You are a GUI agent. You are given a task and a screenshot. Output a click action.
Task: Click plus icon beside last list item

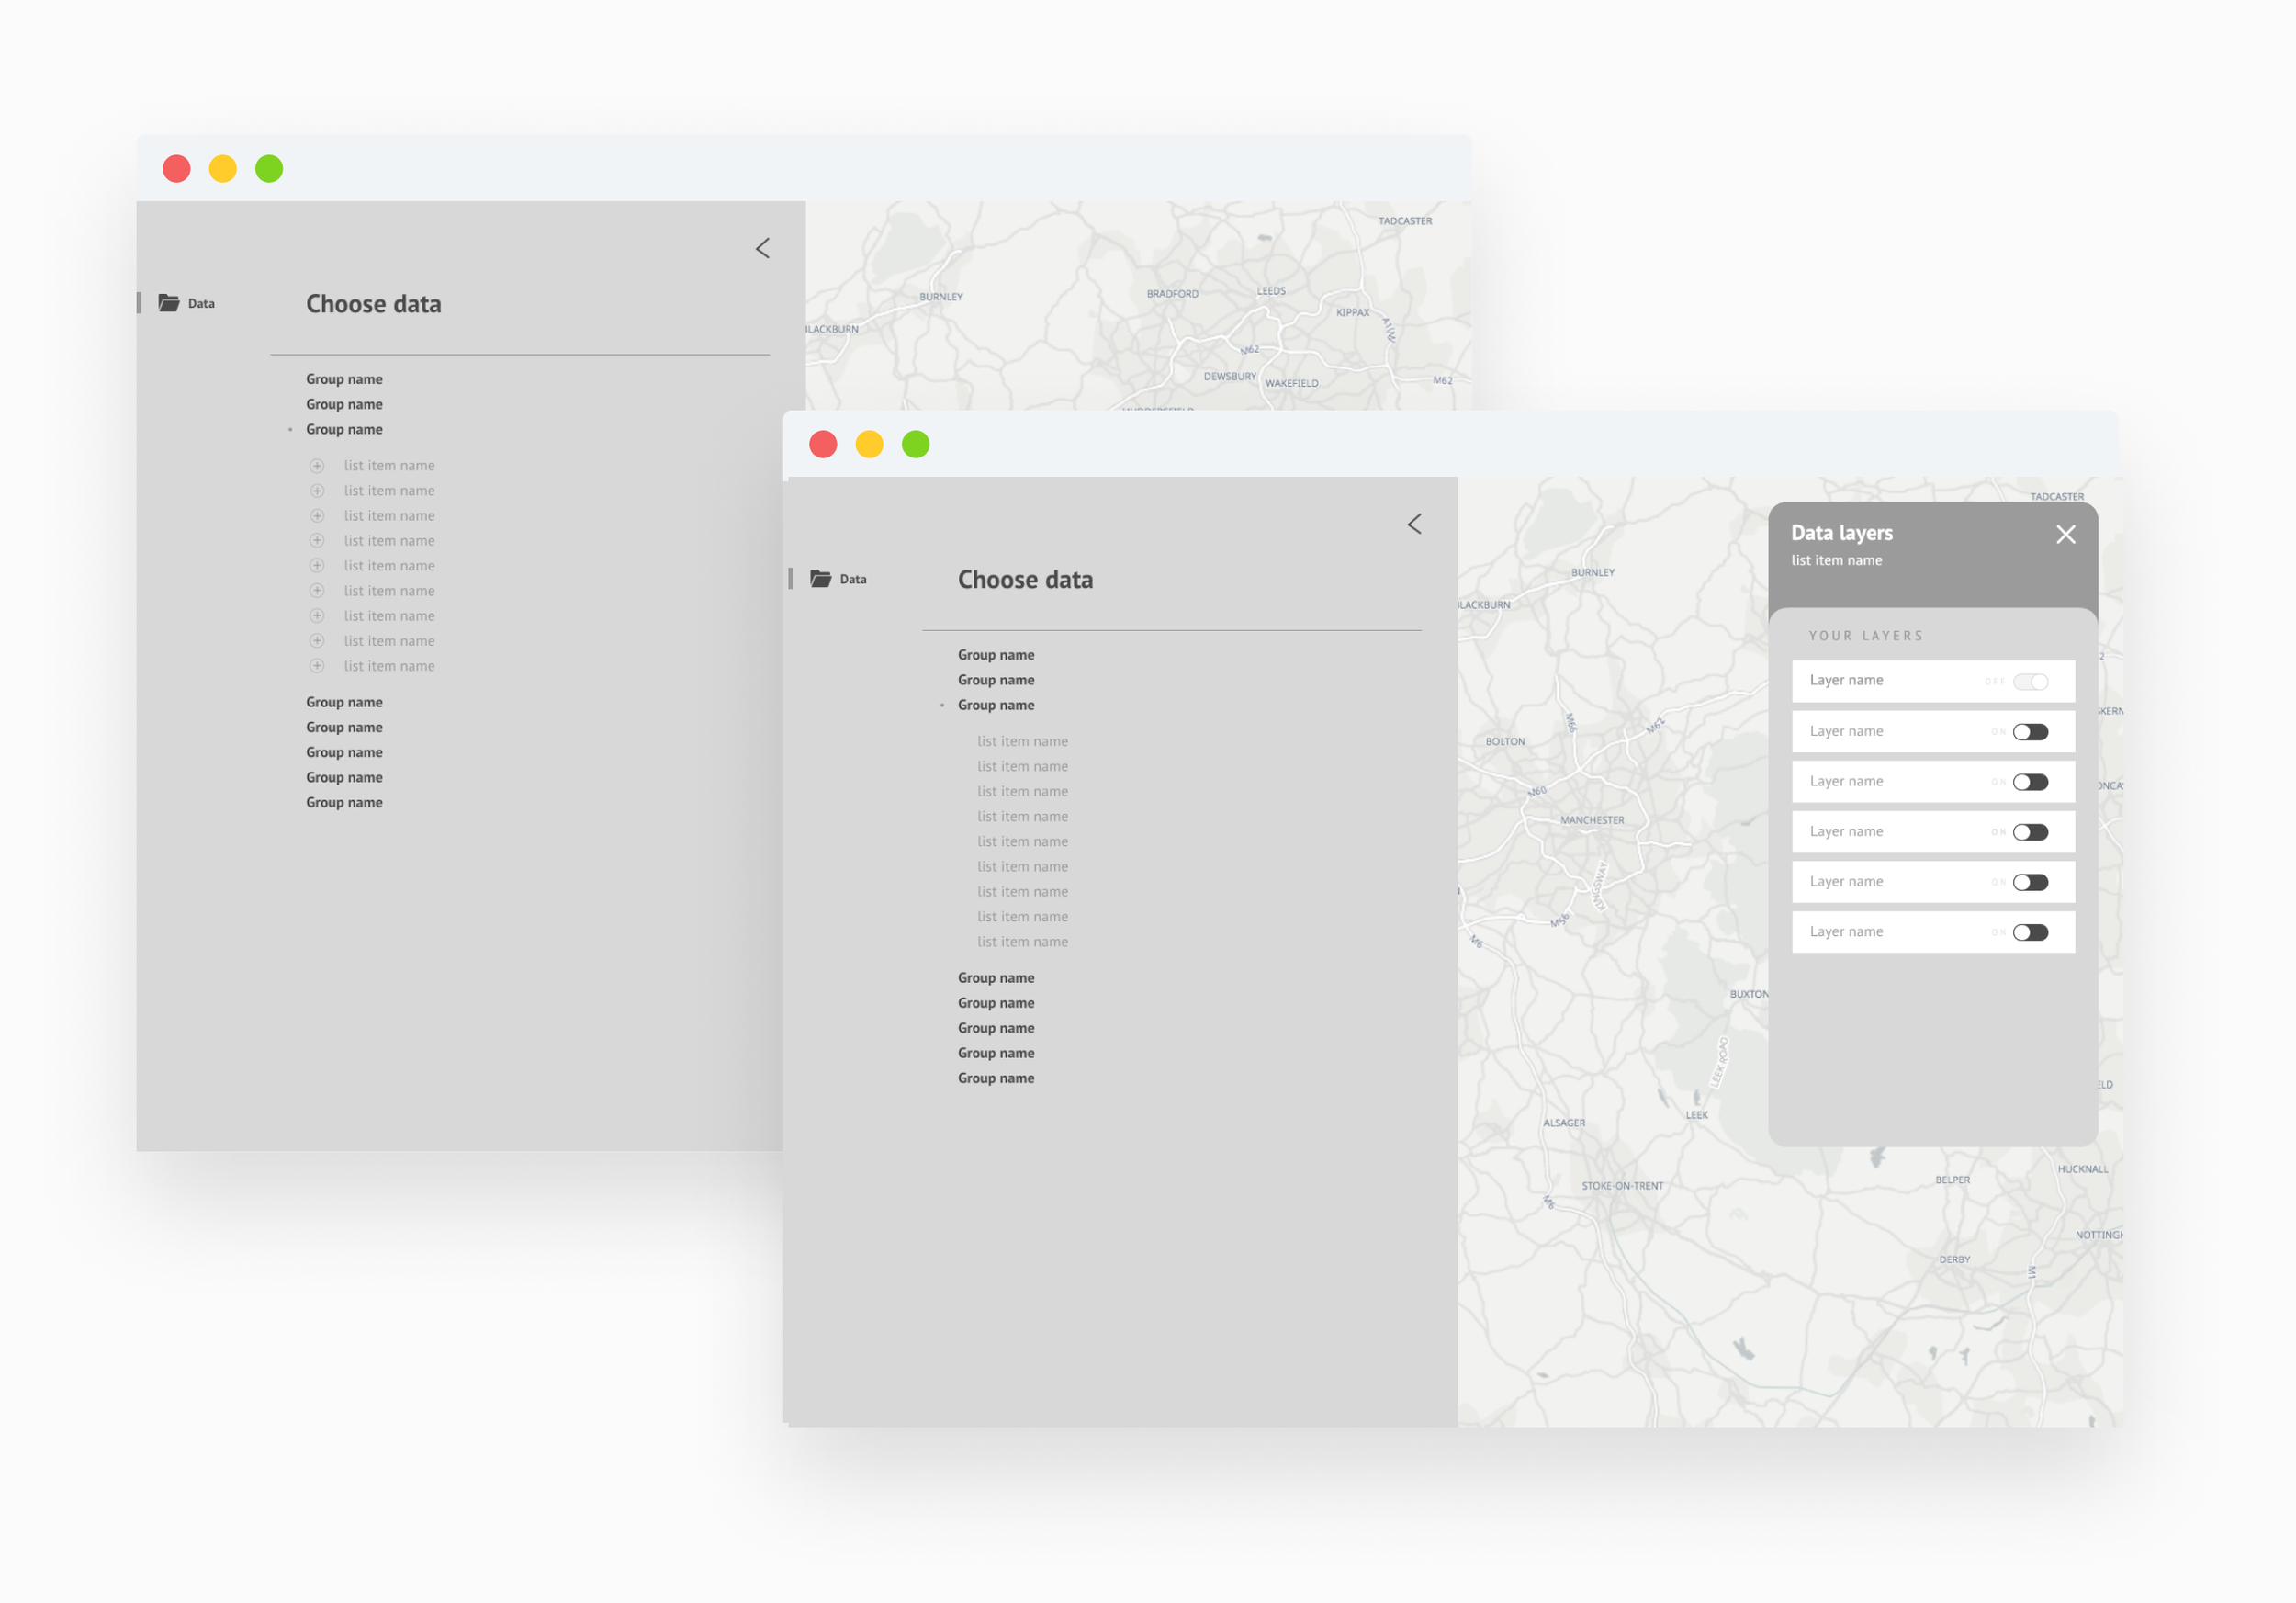(317, 666)
